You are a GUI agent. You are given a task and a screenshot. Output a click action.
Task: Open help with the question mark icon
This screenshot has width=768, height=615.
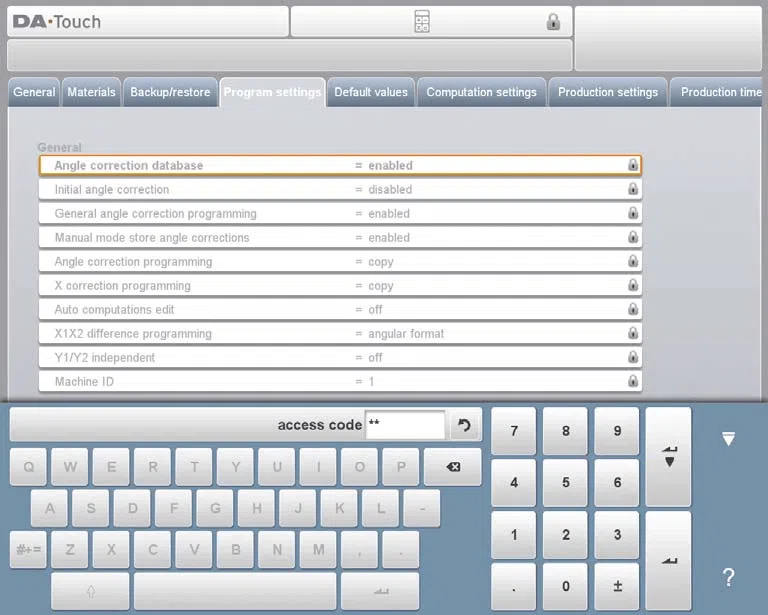coord(728,577)
